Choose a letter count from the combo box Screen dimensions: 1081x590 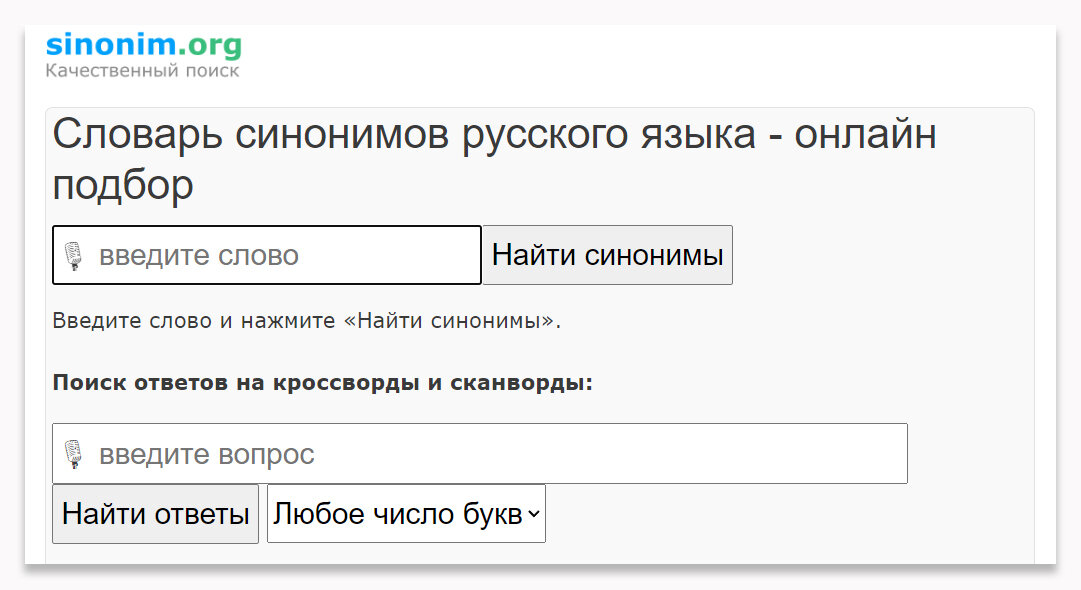coord(405,513)
